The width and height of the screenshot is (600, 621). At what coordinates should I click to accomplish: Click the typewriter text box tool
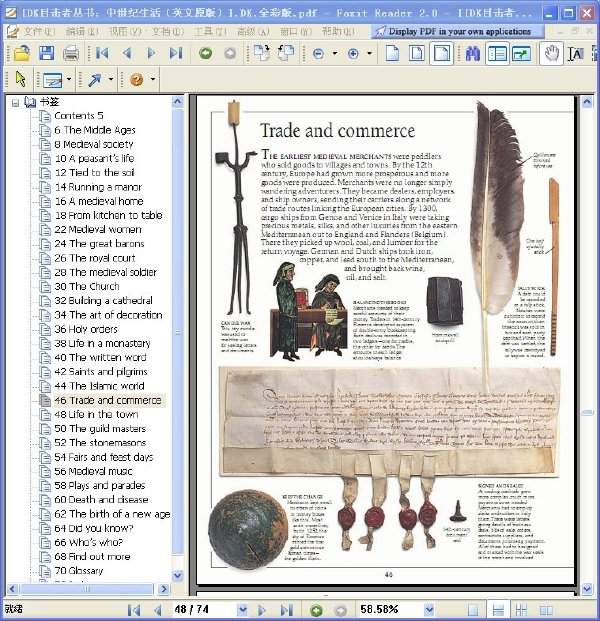click(53, 80)
